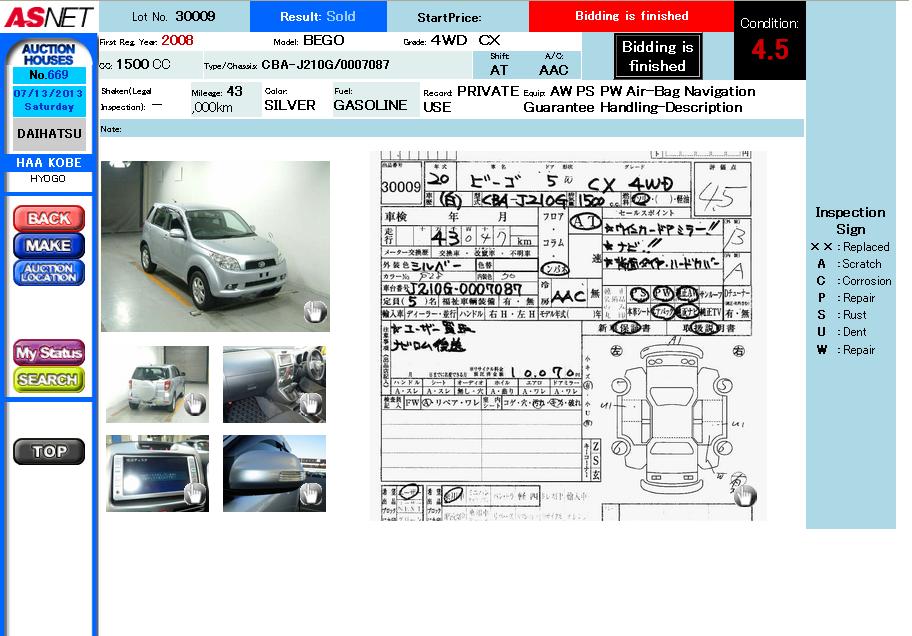
Task: View the navigation screen thumbnail
Action: pos(157,473)
